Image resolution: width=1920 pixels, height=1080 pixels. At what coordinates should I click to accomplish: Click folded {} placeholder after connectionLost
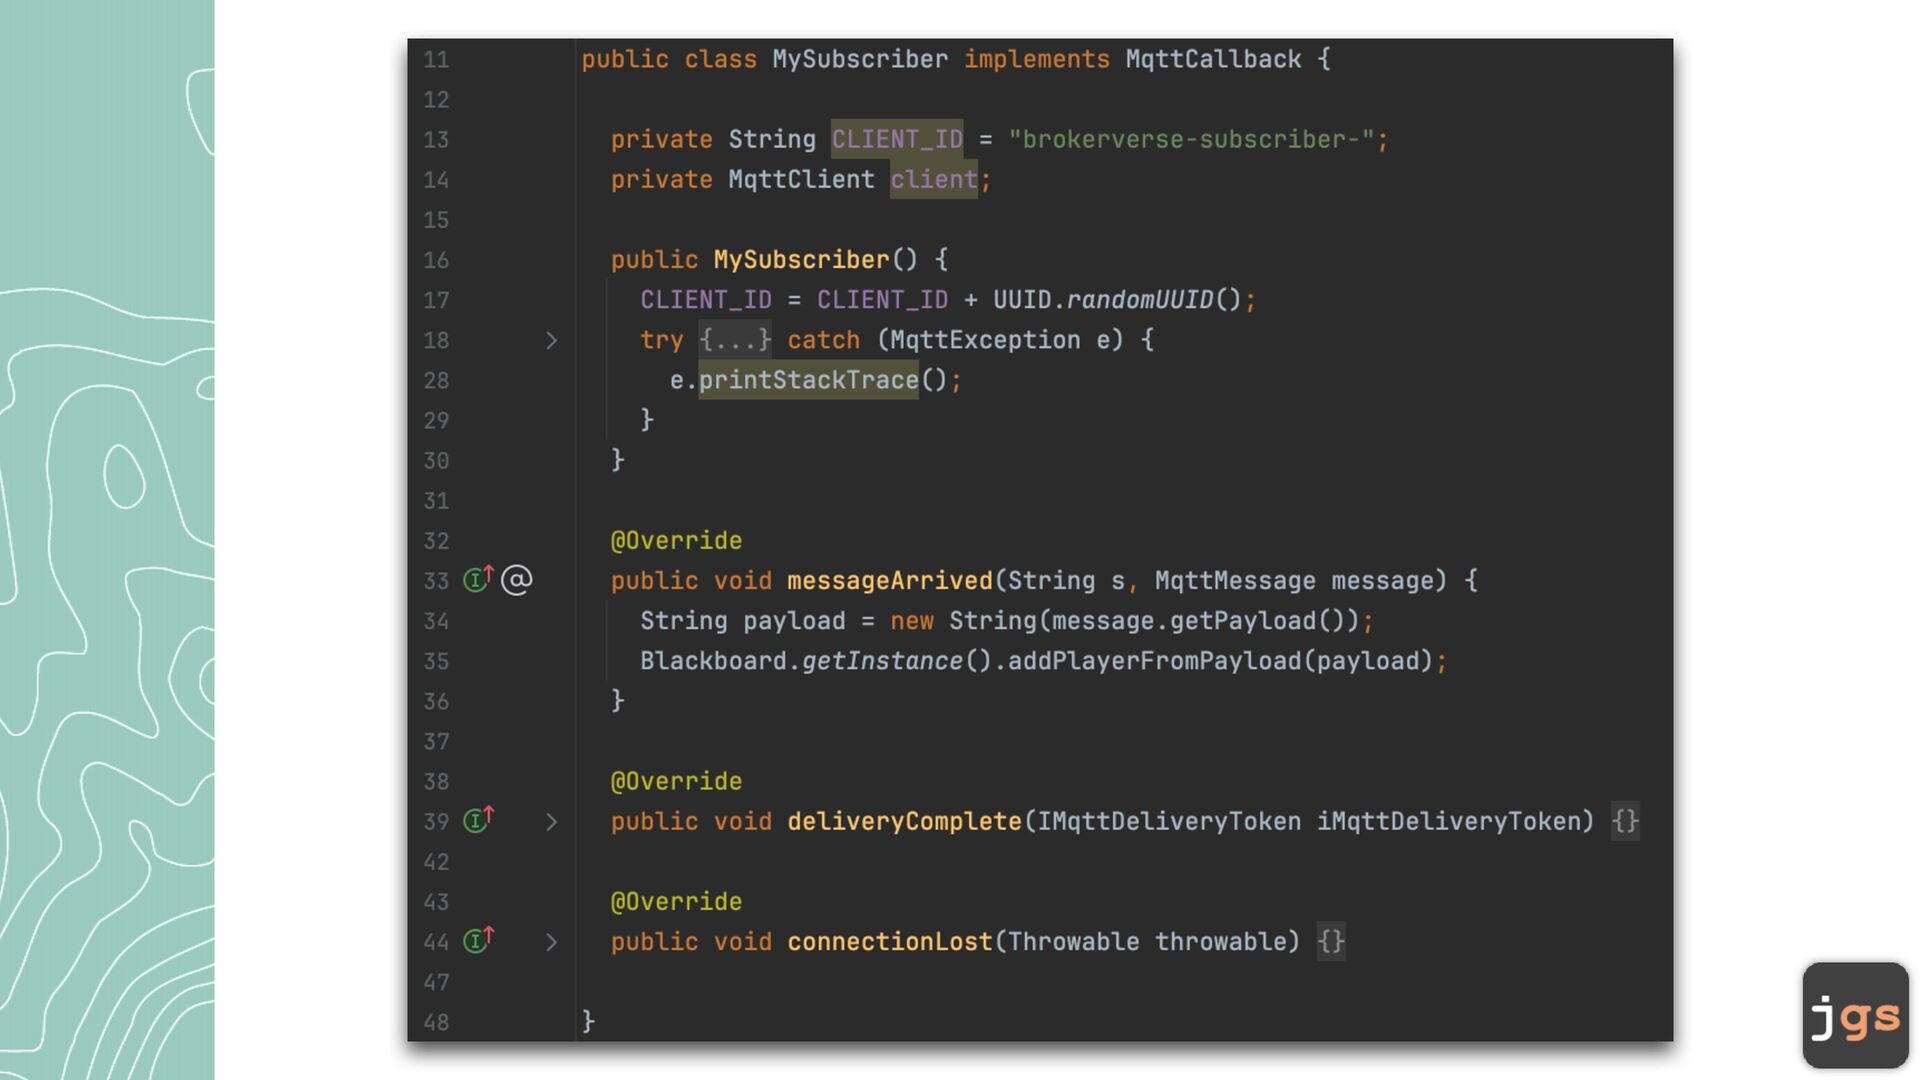pyautogui.click(x=1330, y=941)
